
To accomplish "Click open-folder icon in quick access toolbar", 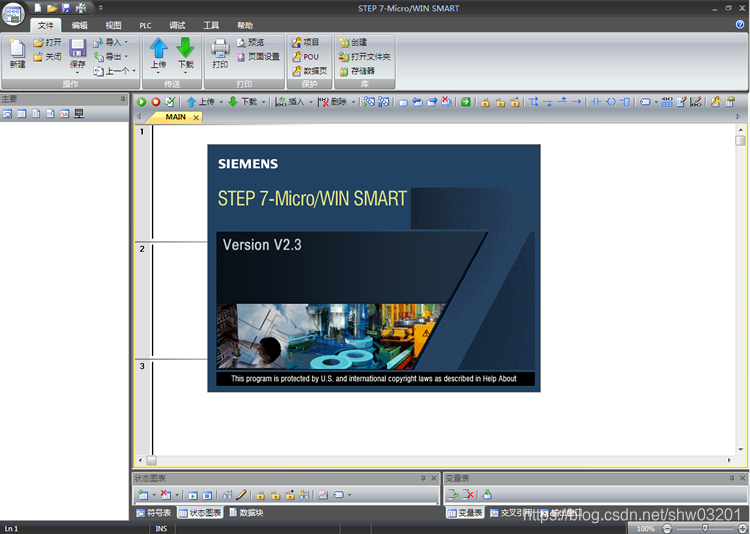I will (x=52, y=8).
